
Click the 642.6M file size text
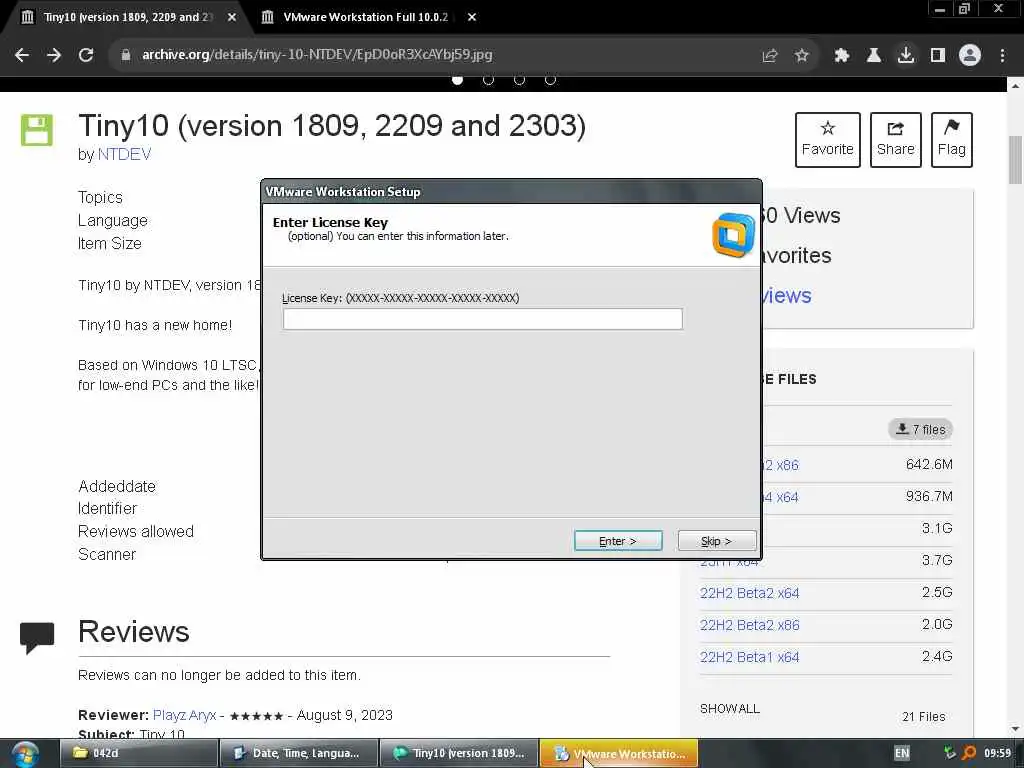click(x=929, y=464)
